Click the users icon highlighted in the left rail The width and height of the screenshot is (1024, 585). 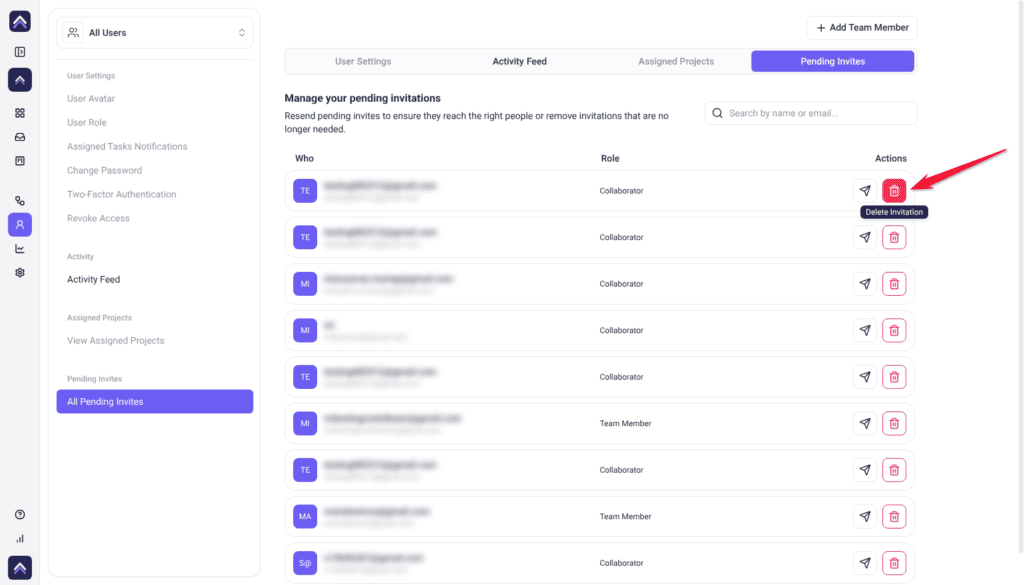tap(20, 225)
